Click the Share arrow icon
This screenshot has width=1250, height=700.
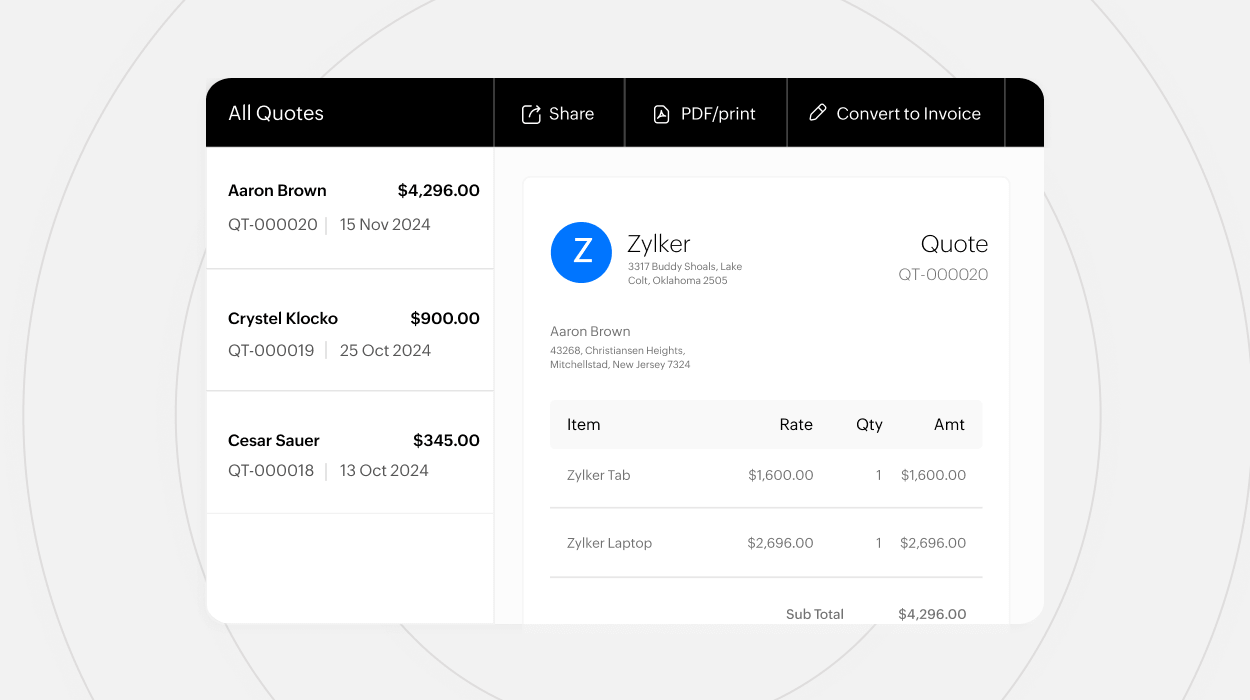(531, 114)
